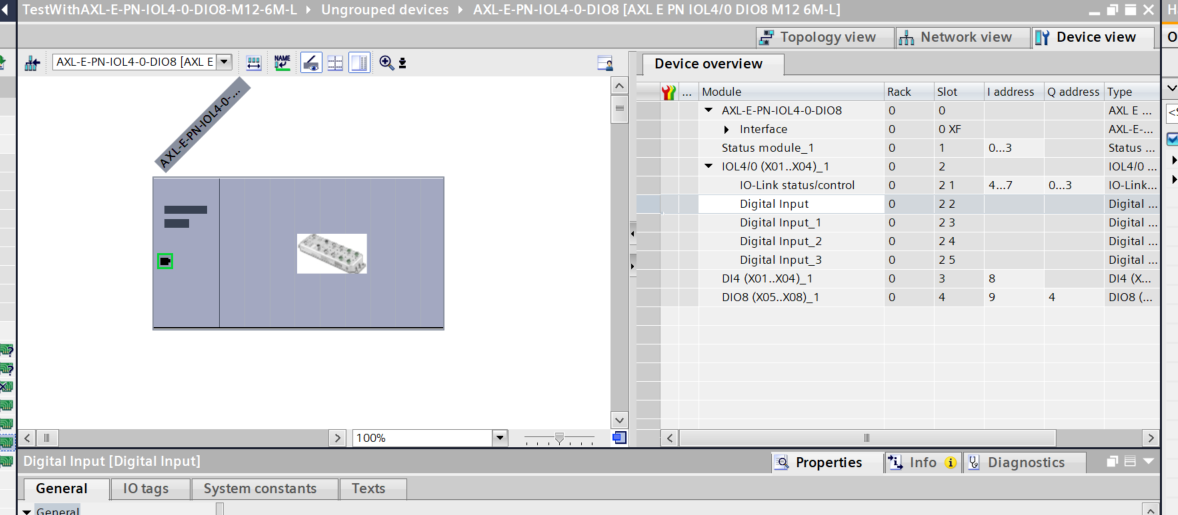1178x515 pixels.
Task: Click the module thumbnail image in device
Action: pyautogui.click(x=331, y=254)
